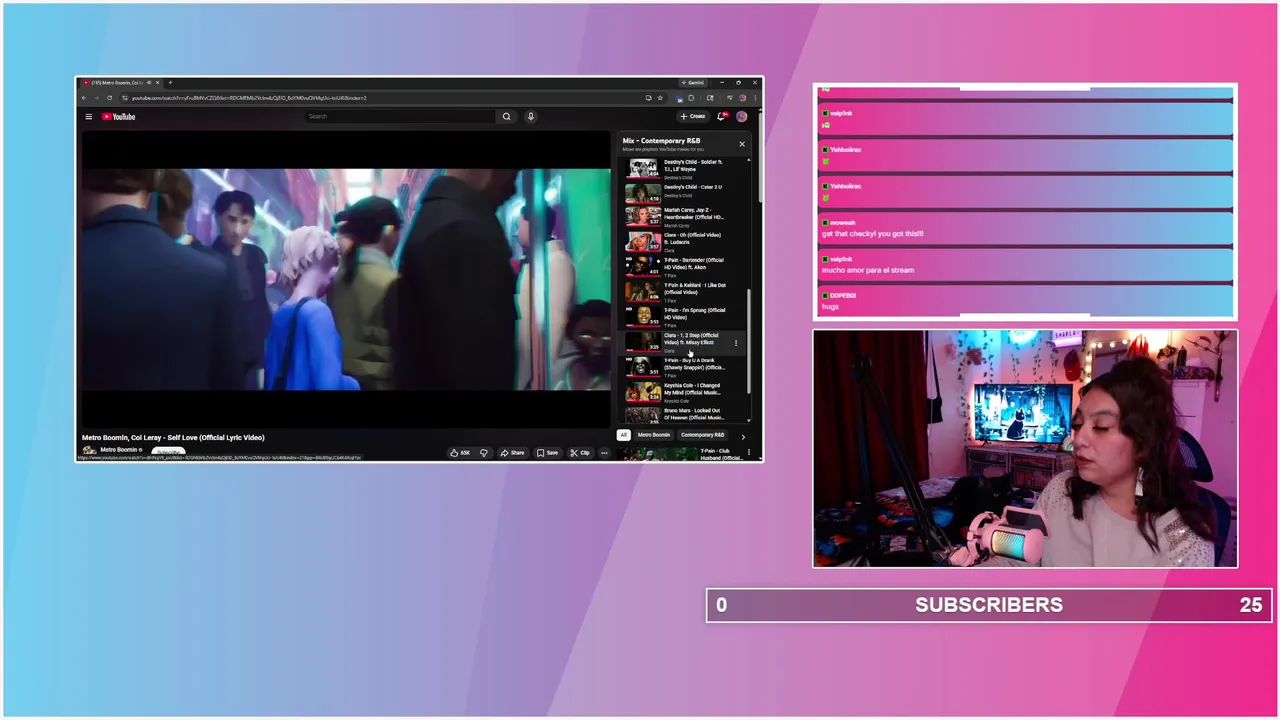Play T-Pain & Kehlani - I Like Dat
Viewport: 1280px width, 720px height.
[684, 291]
